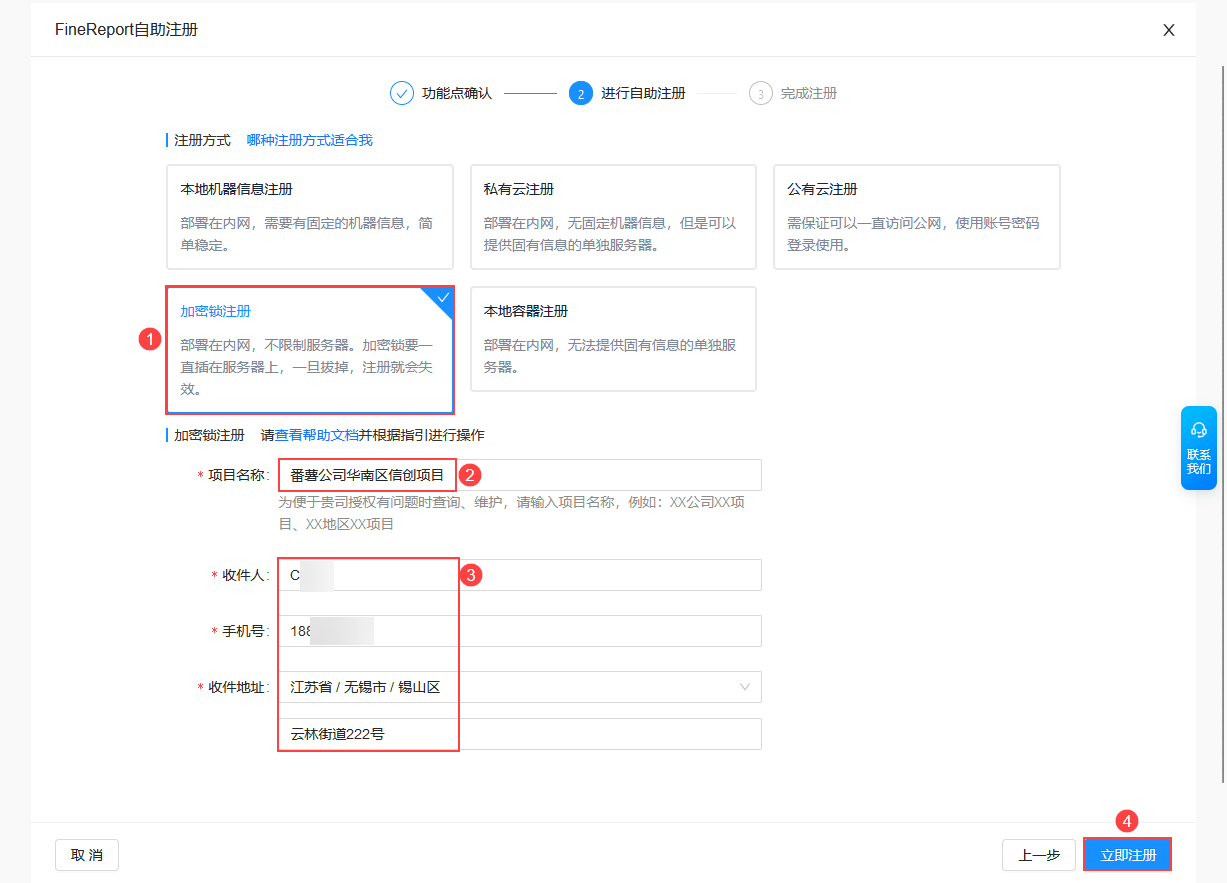This screenshot has height=883, width=1227.
Task: Select the 公有云注册 card
Action: click(x=917, y=217)
